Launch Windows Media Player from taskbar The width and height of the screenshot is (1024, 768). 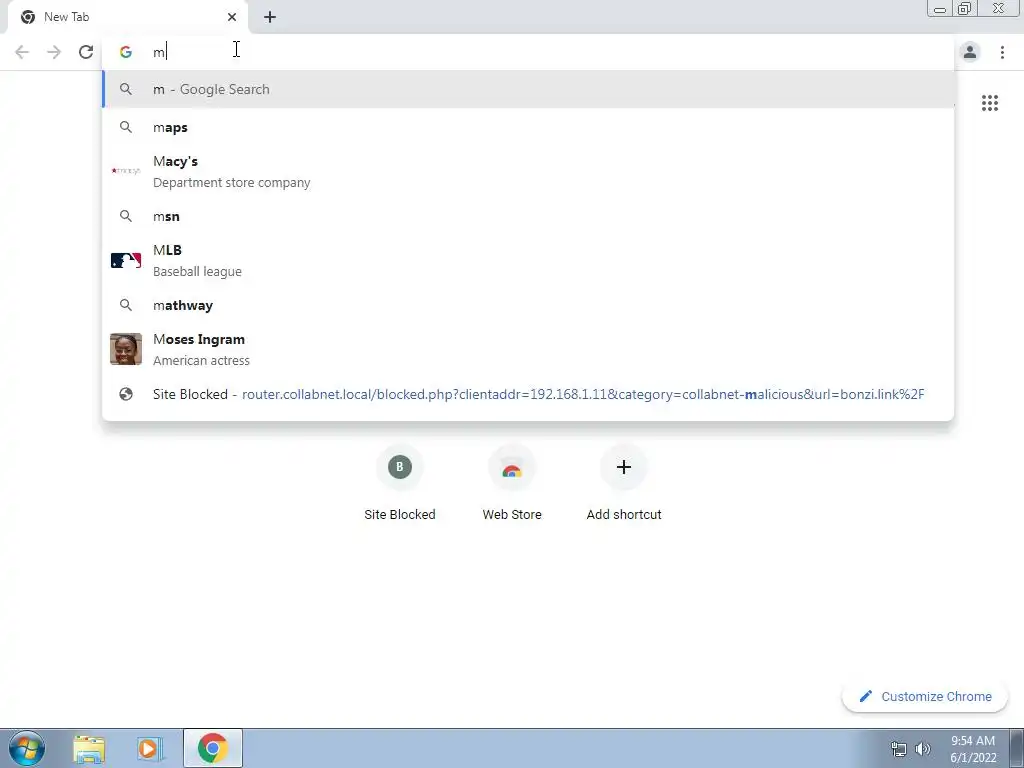coord(150,748)
